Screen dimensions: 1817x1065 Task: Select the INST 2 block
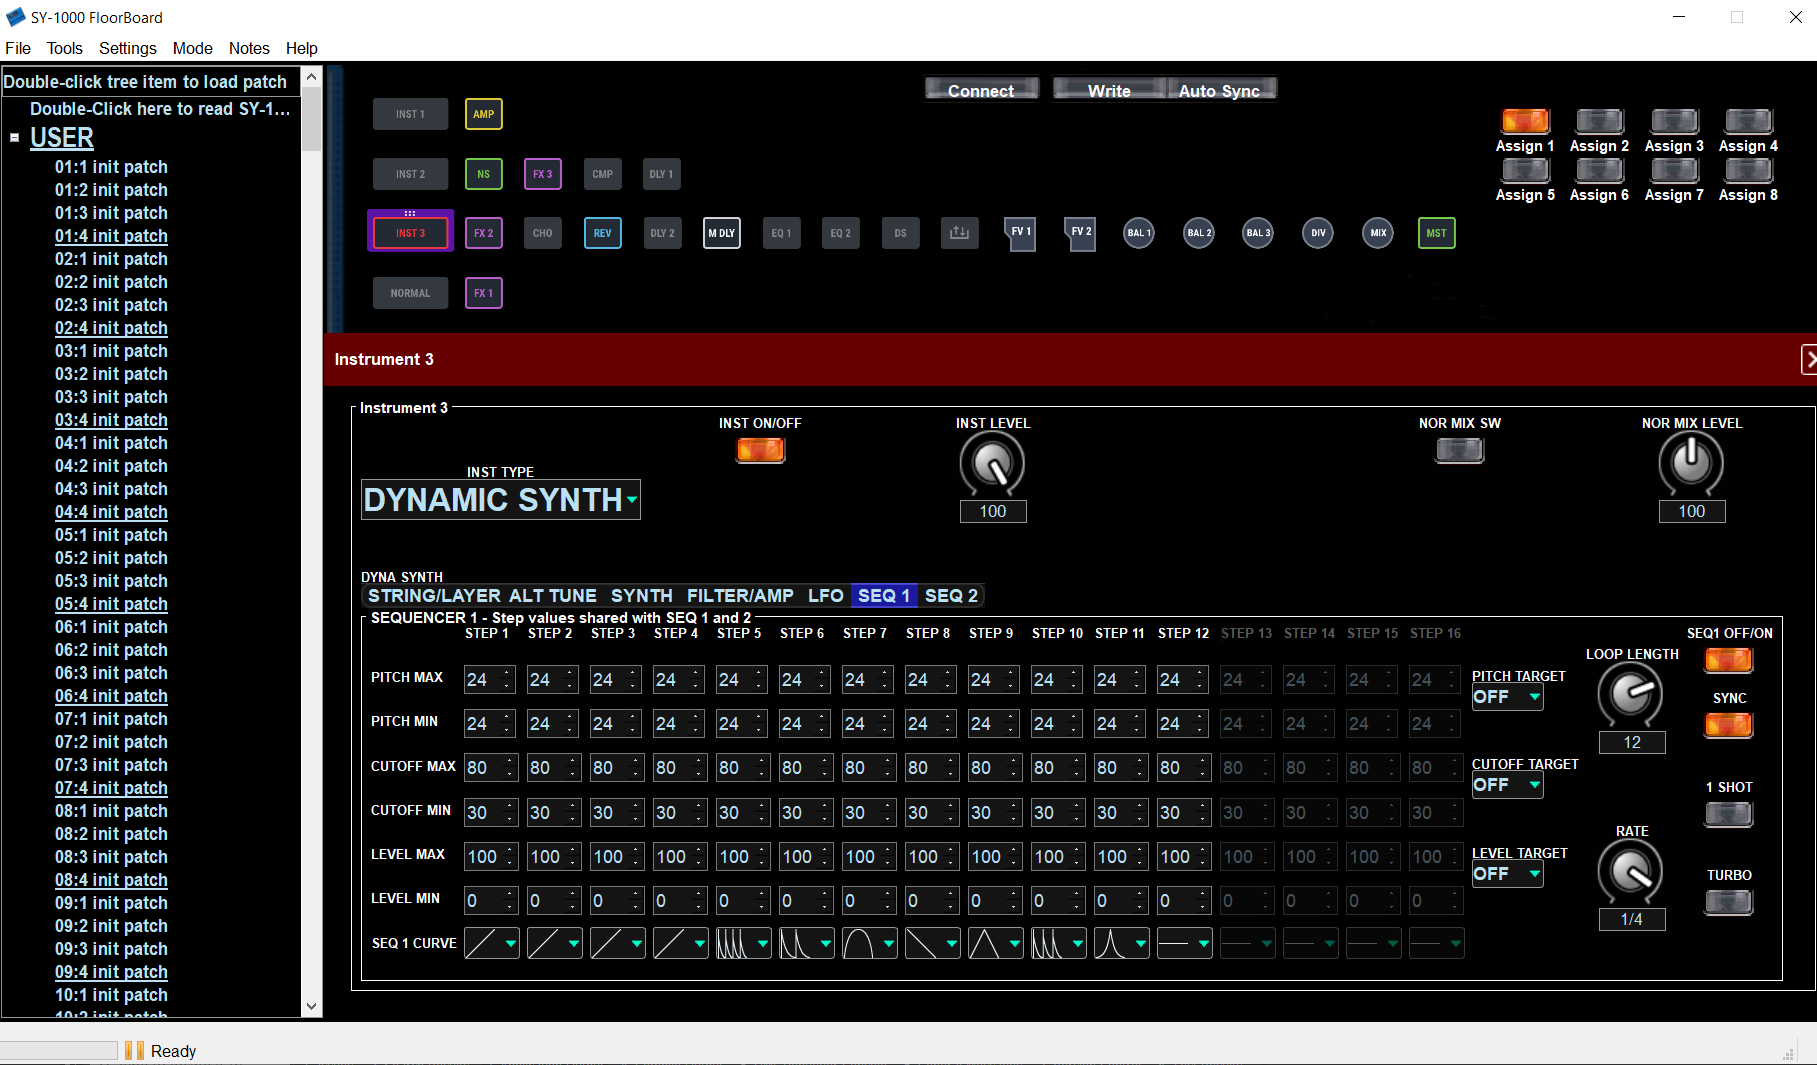[410, 174]
